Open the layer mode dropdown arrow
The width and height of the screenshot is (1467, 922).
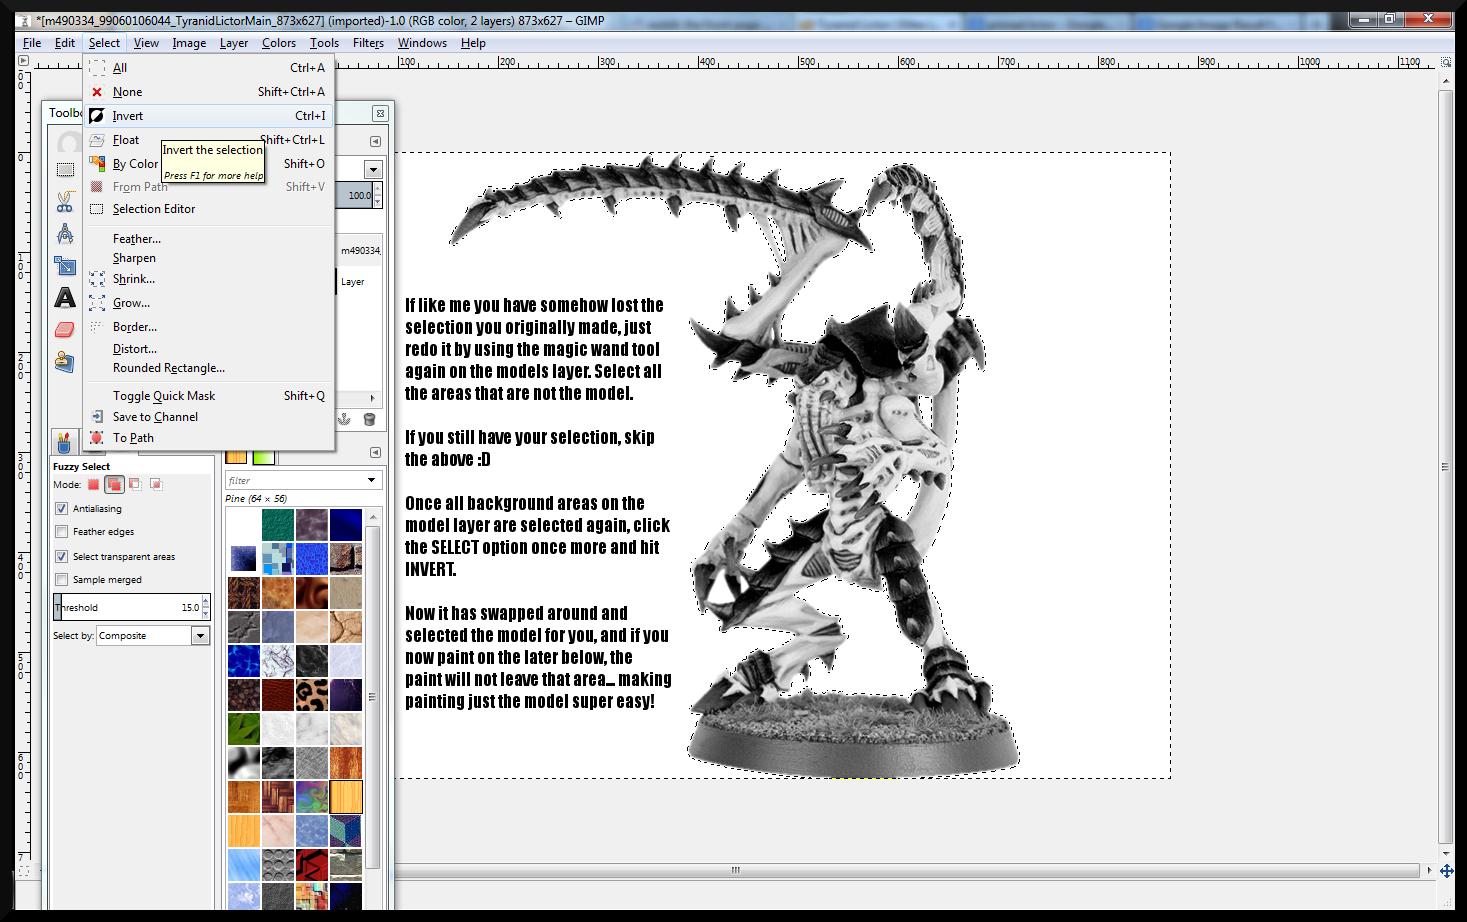pos(373,170)
